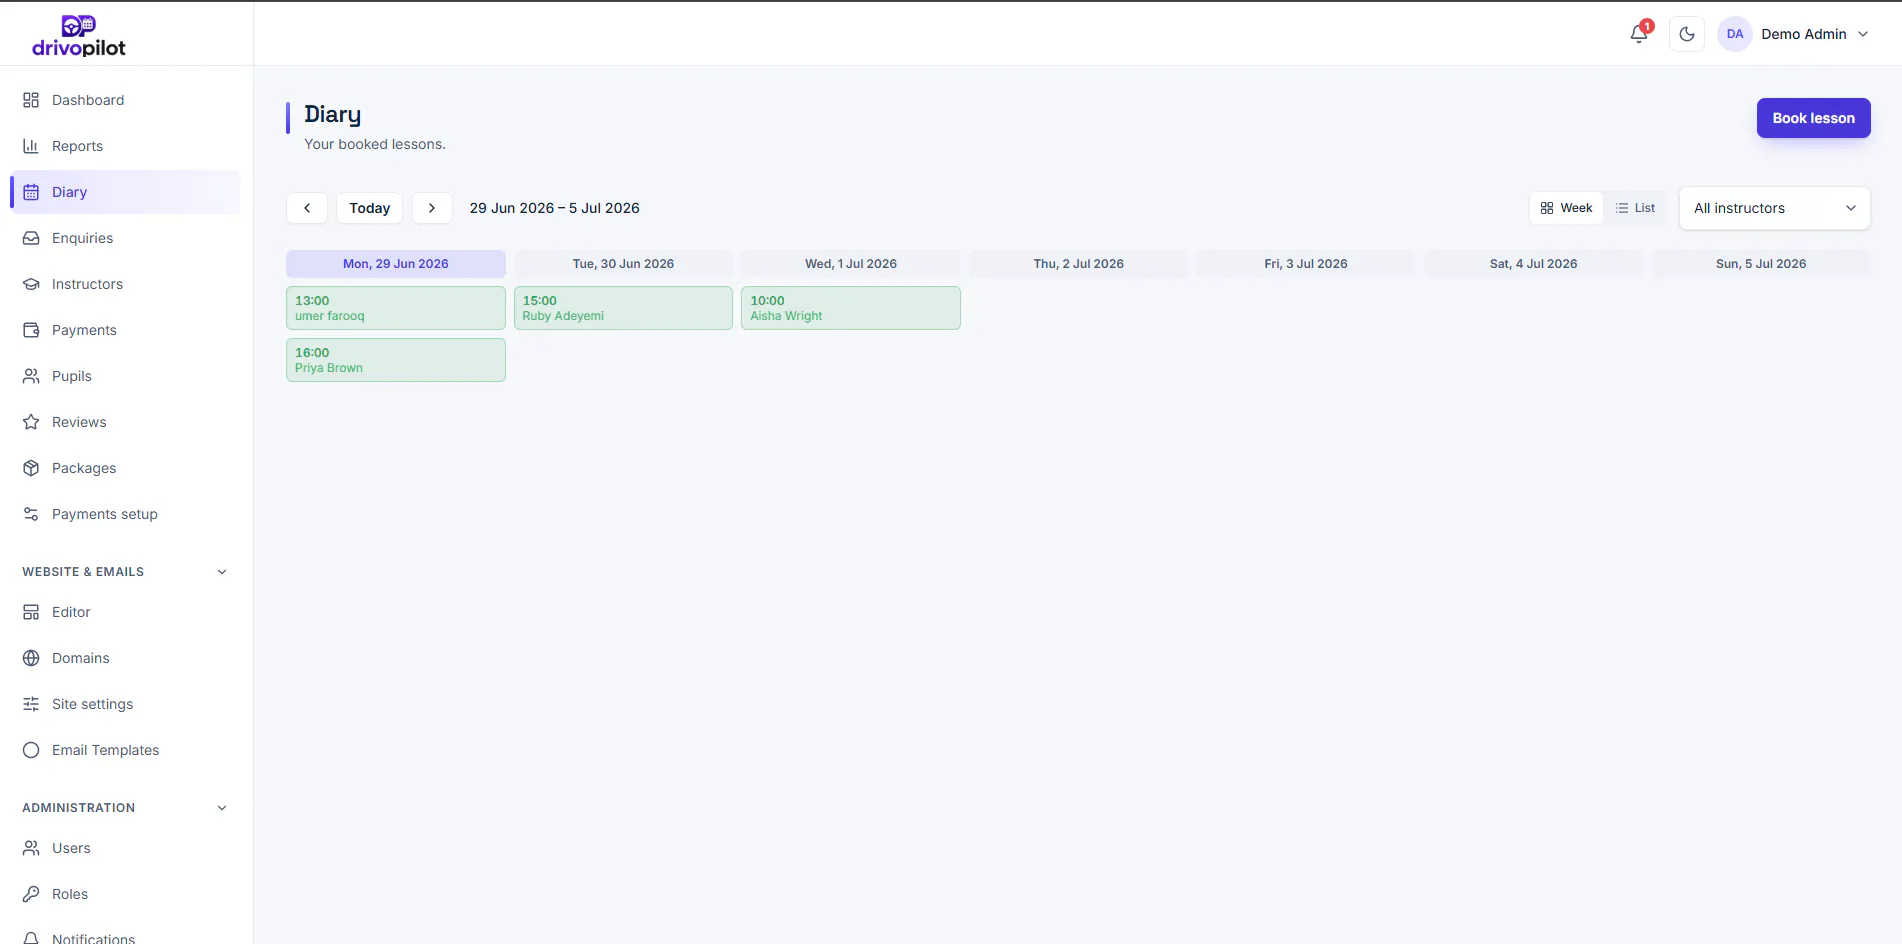Click the Email Templates circle icon
This screenshot has height=944, width=1902.
pyautogui.click(x=31, y=750)
